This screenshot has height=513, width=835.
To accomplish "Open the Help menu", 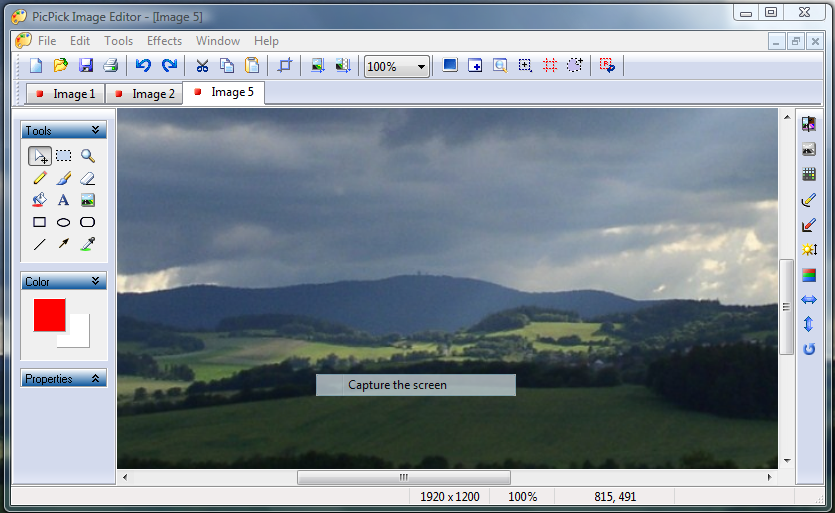I will click(266, 41).
